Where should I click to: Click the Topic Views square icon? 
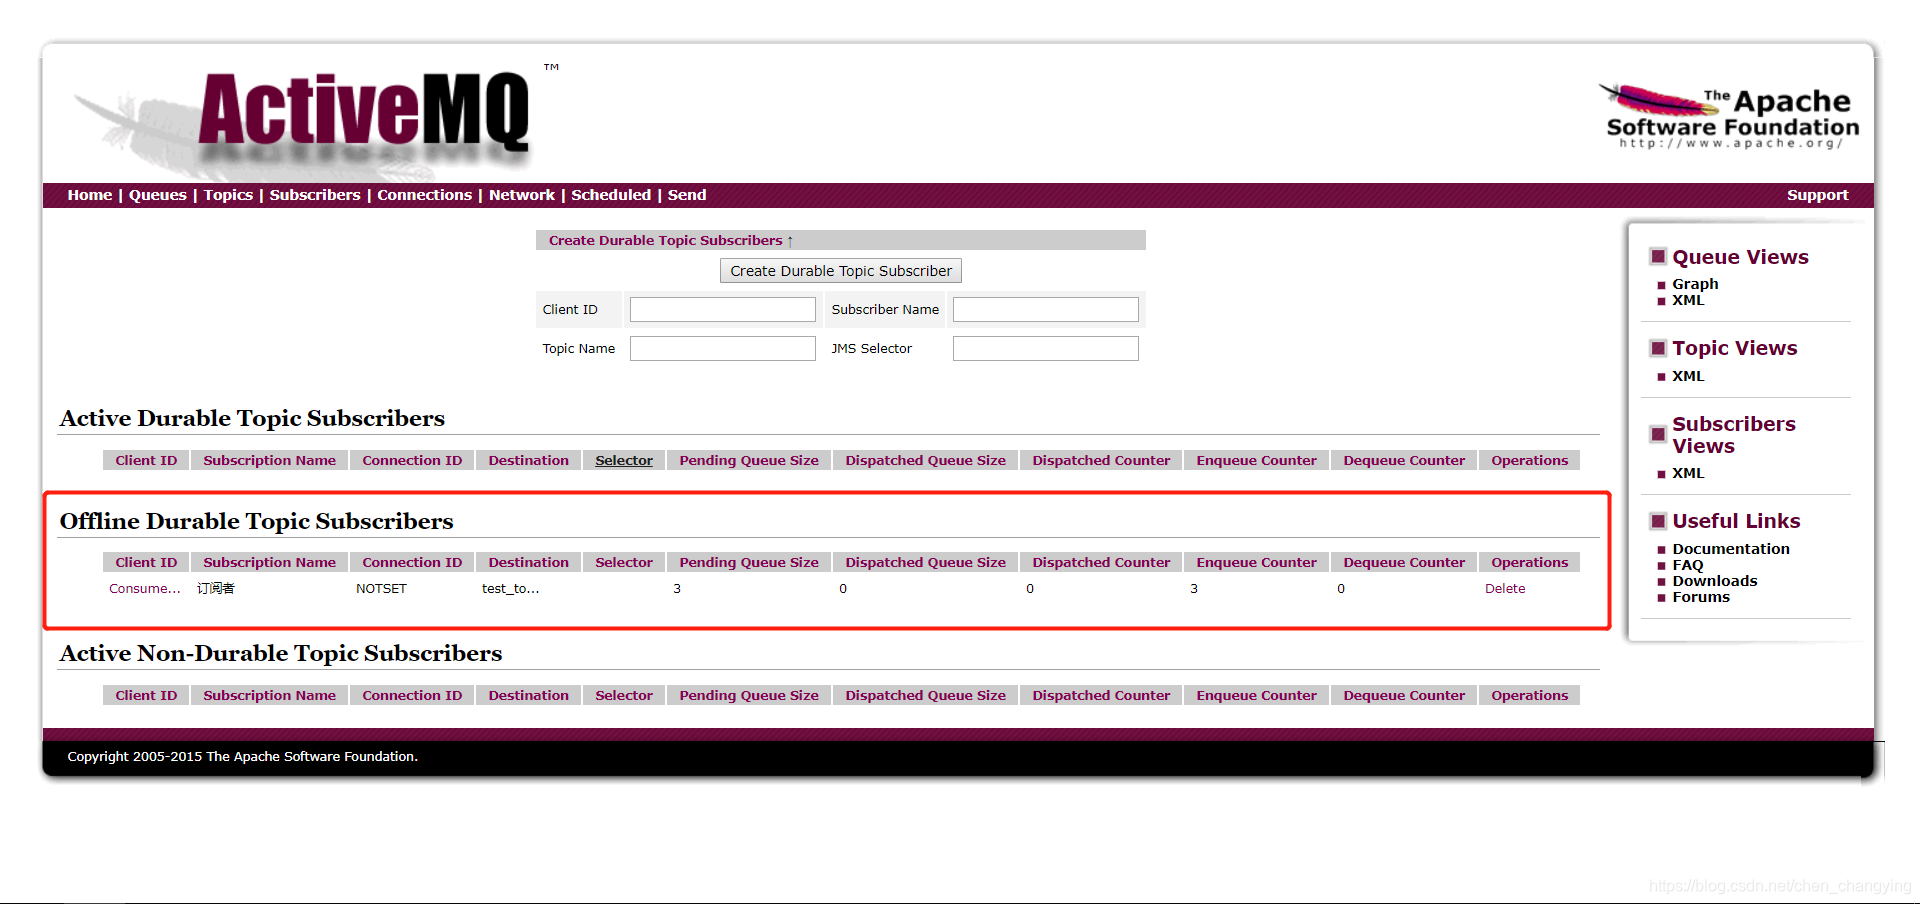[x=1658, y=348]
